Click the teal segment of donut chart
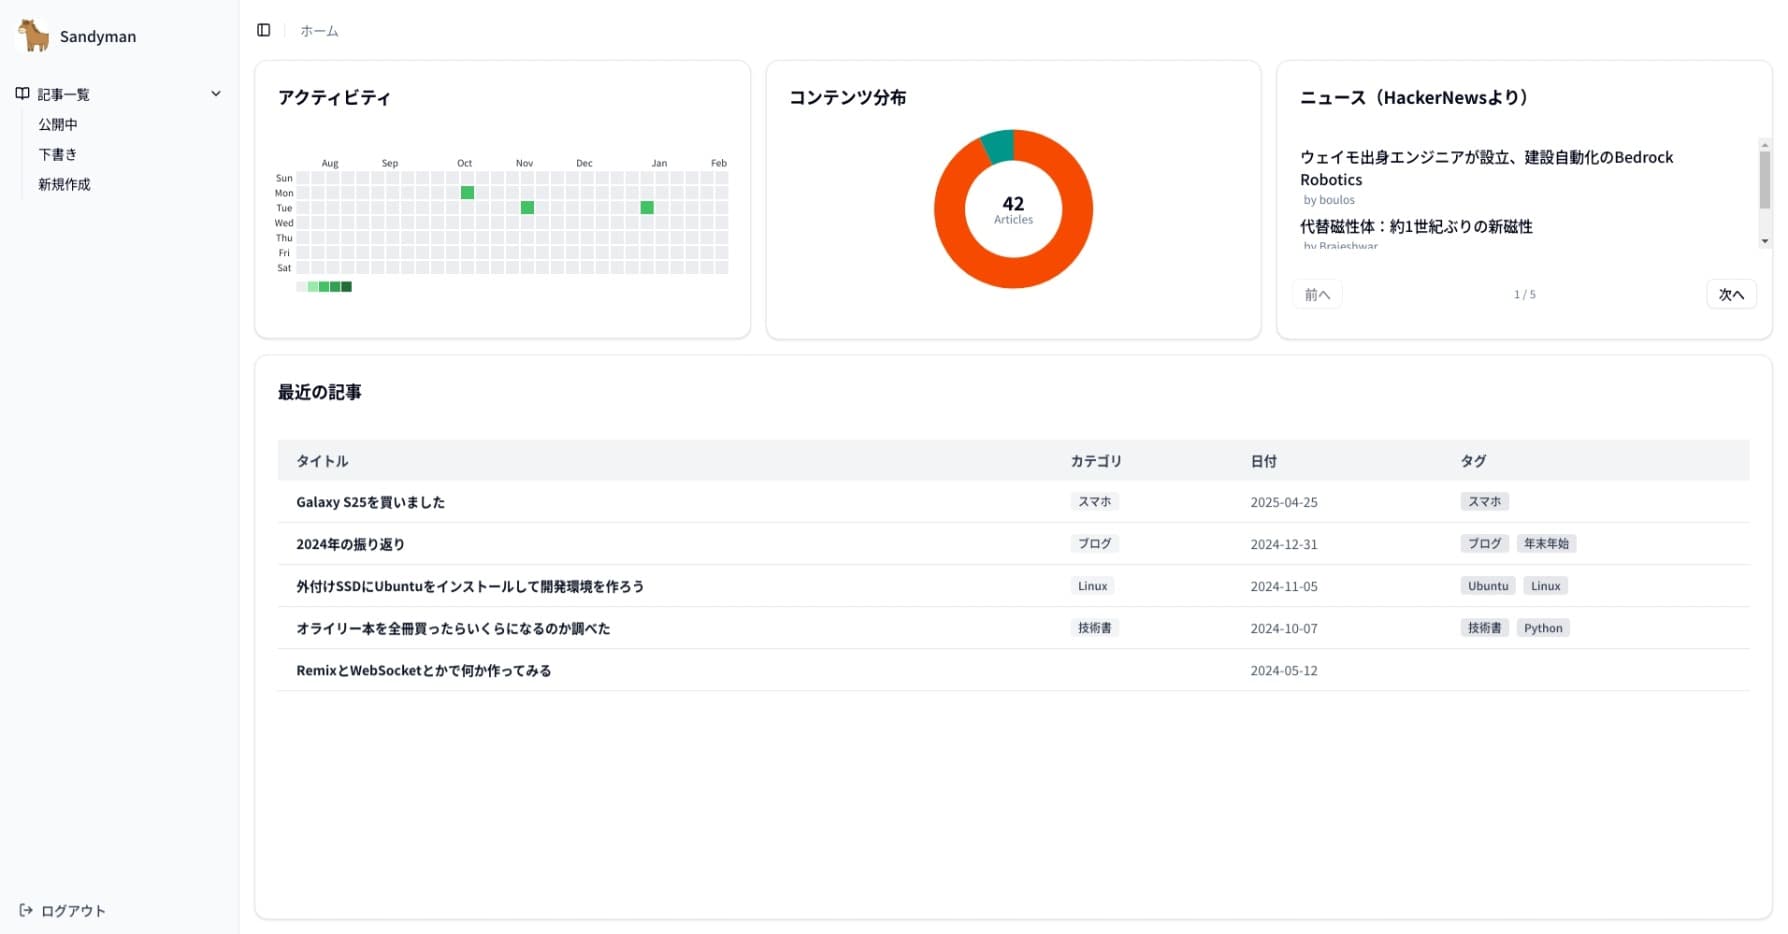1788x934 pixels. (998, 146)
